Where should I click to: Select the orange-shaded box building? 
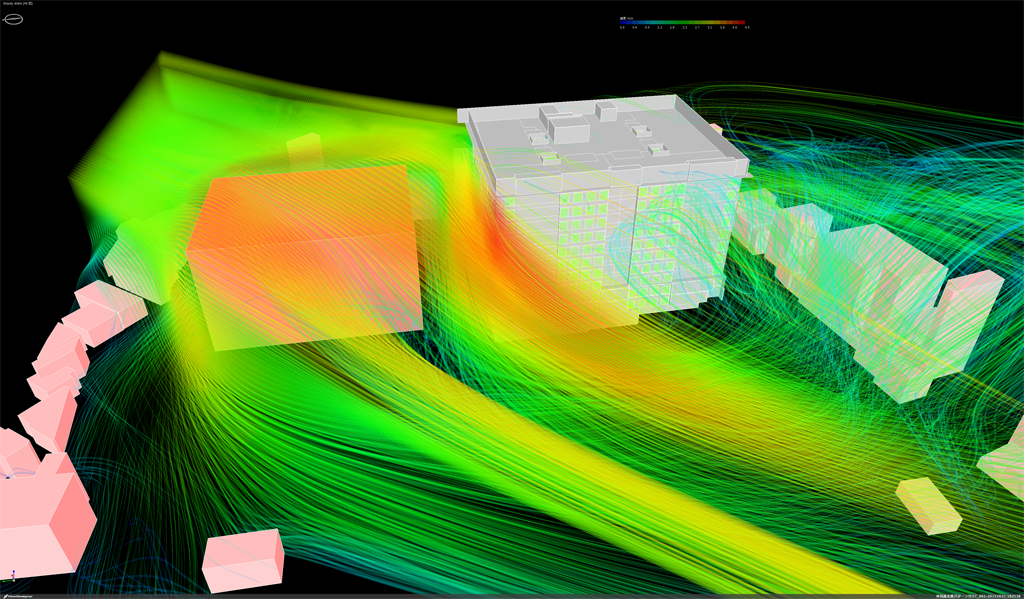pos(305,255)
